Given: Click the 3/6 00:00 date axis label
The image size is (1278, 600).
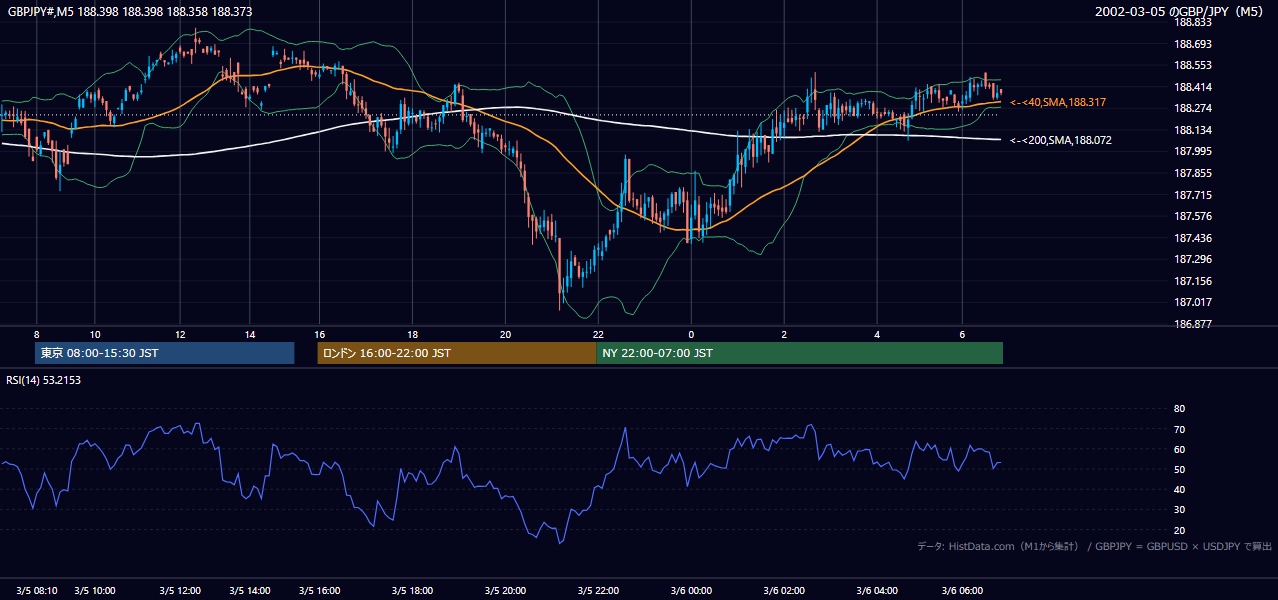Looking at the screenshot, I should (x=691, y=591).
